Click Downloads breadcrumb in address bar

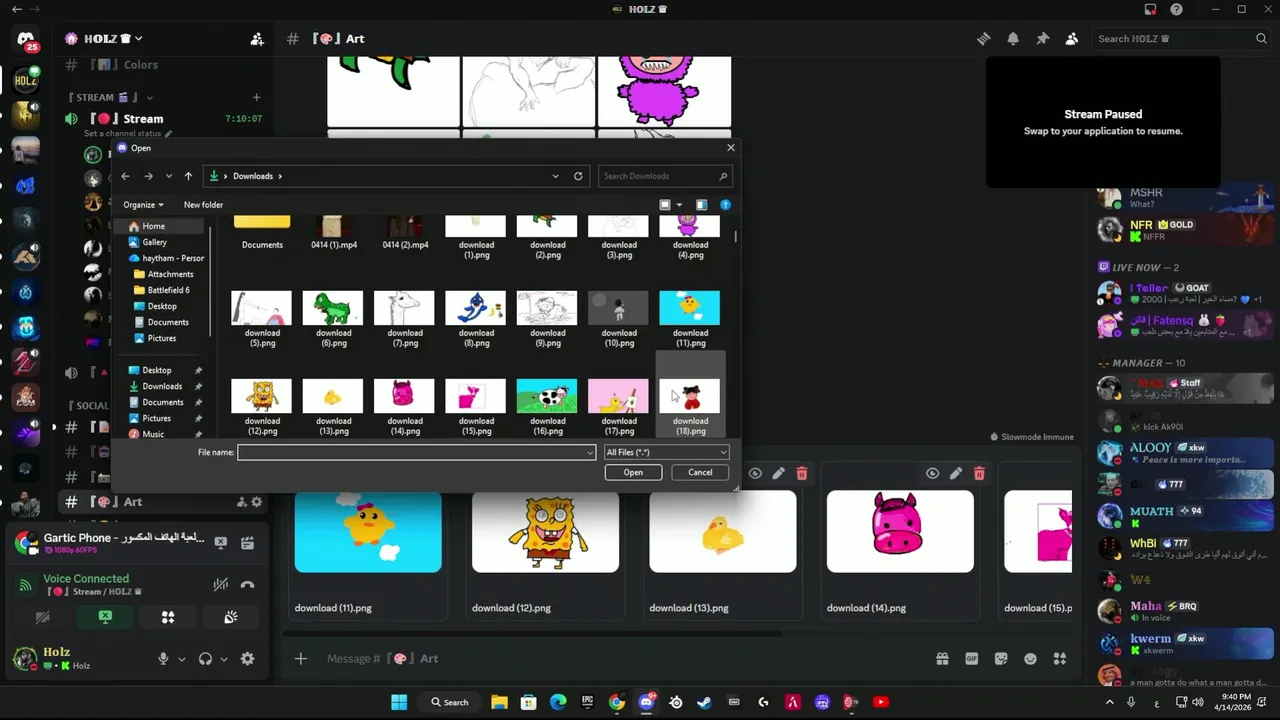point(253,176)
